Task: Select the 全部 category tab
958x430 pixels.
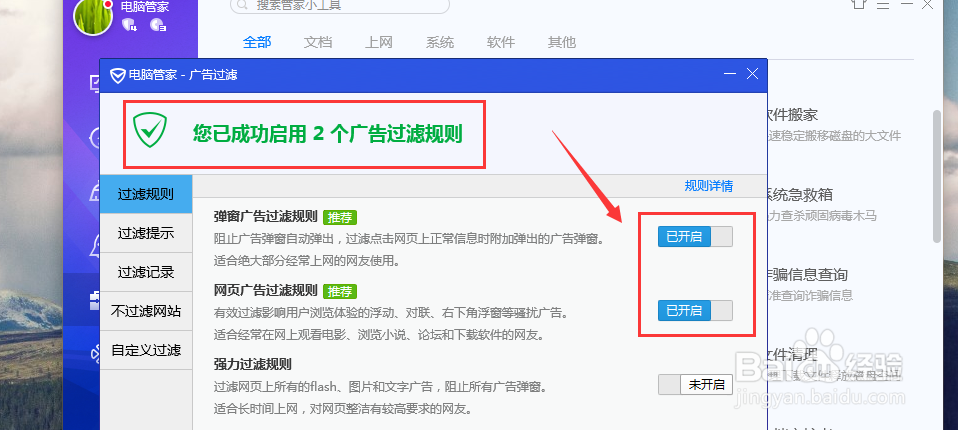Action: (257, 42)
